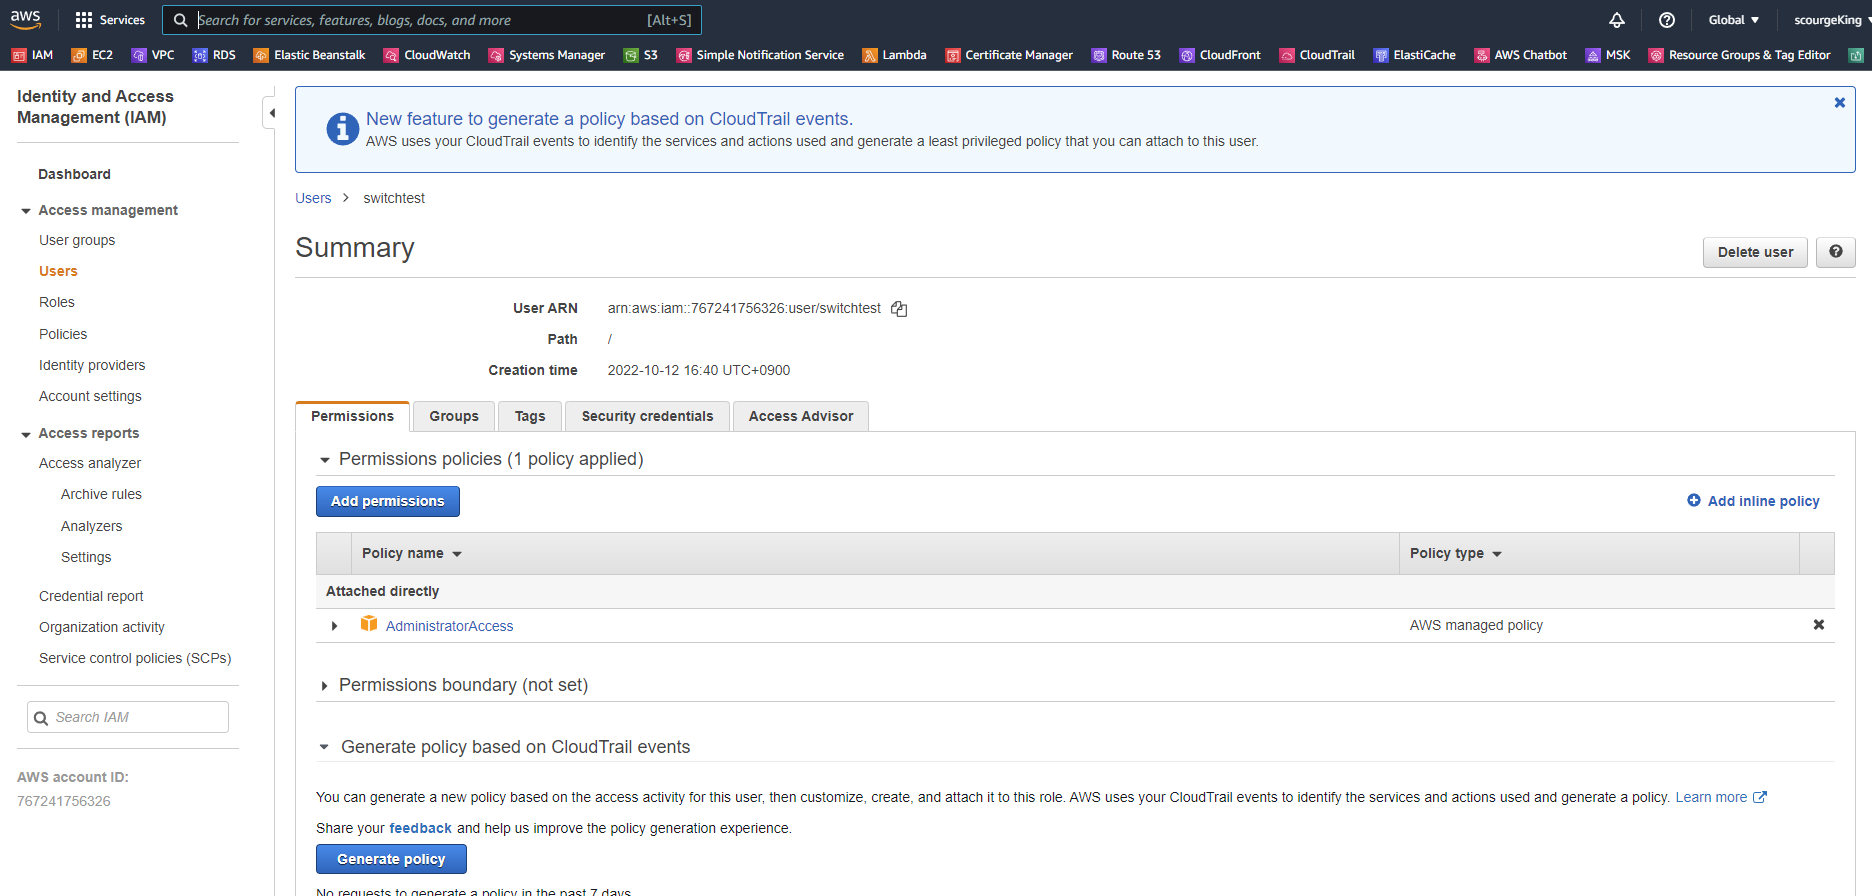Open the scourgeKing account menu

1831,20
